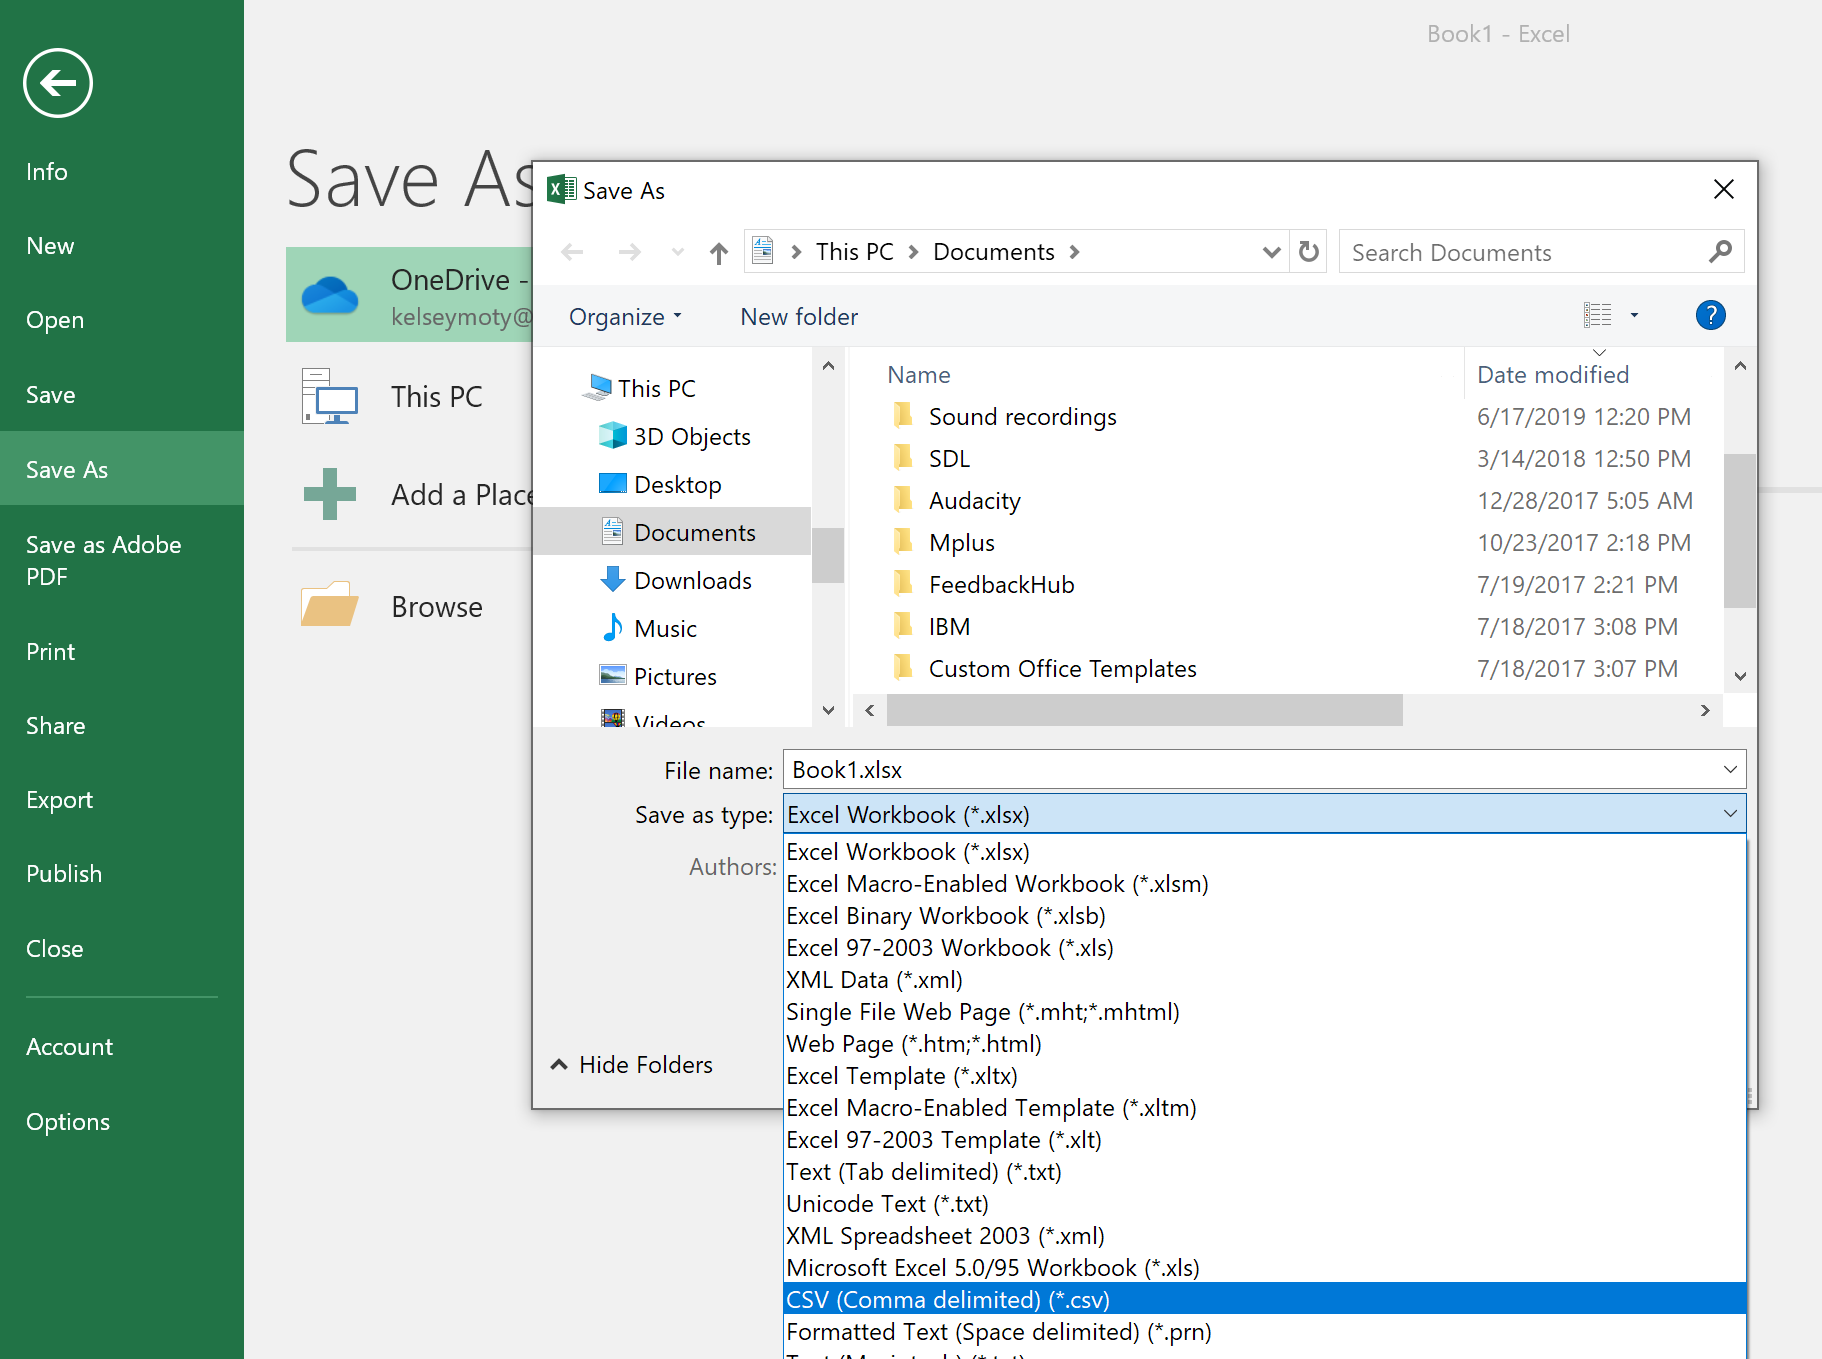Click the This PC computer icon in Save As page

tap(330, 396)
